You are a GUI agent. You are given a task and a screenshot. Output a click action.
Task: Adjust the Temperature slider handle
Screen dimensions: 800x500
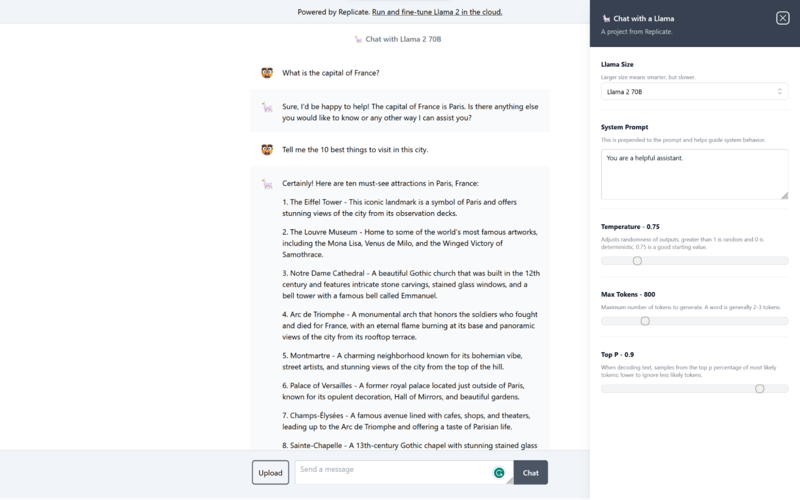point(637,261)
